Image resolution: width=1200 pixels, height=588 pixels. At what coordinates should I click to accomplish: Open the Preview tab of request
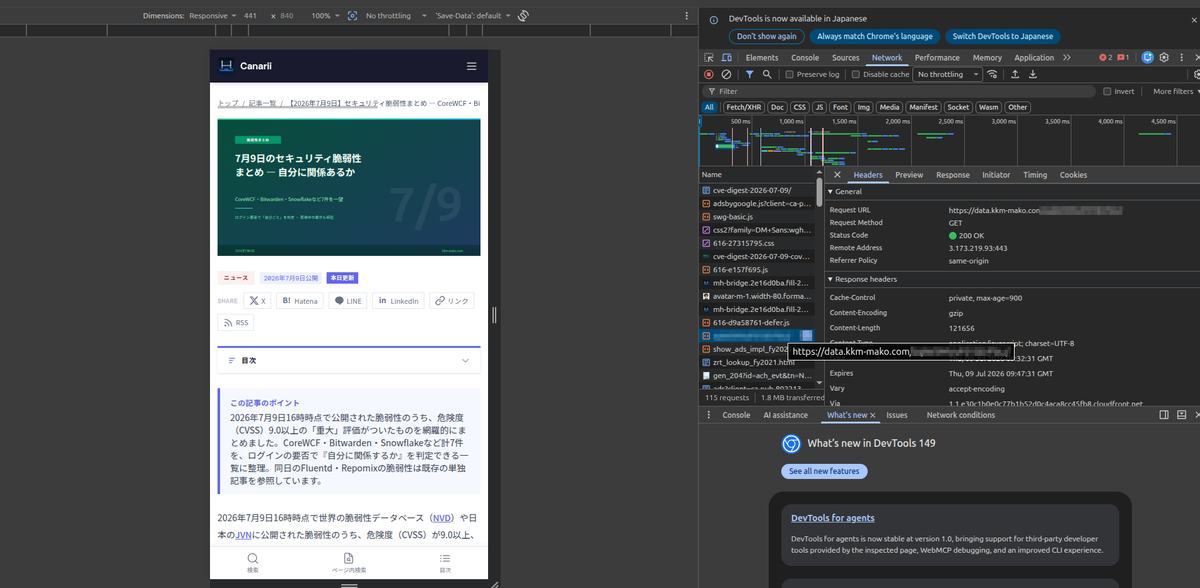point(909,175)
